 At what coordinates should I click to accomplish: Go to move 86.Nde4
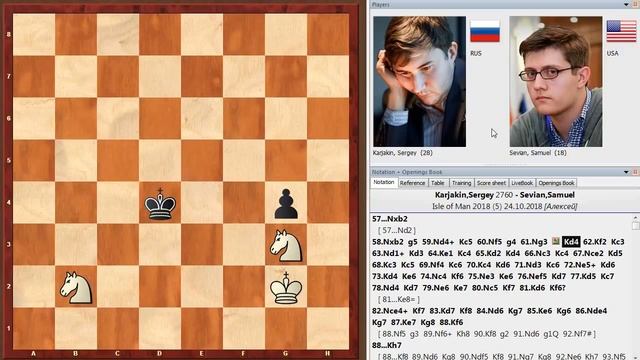coord(591,311)
